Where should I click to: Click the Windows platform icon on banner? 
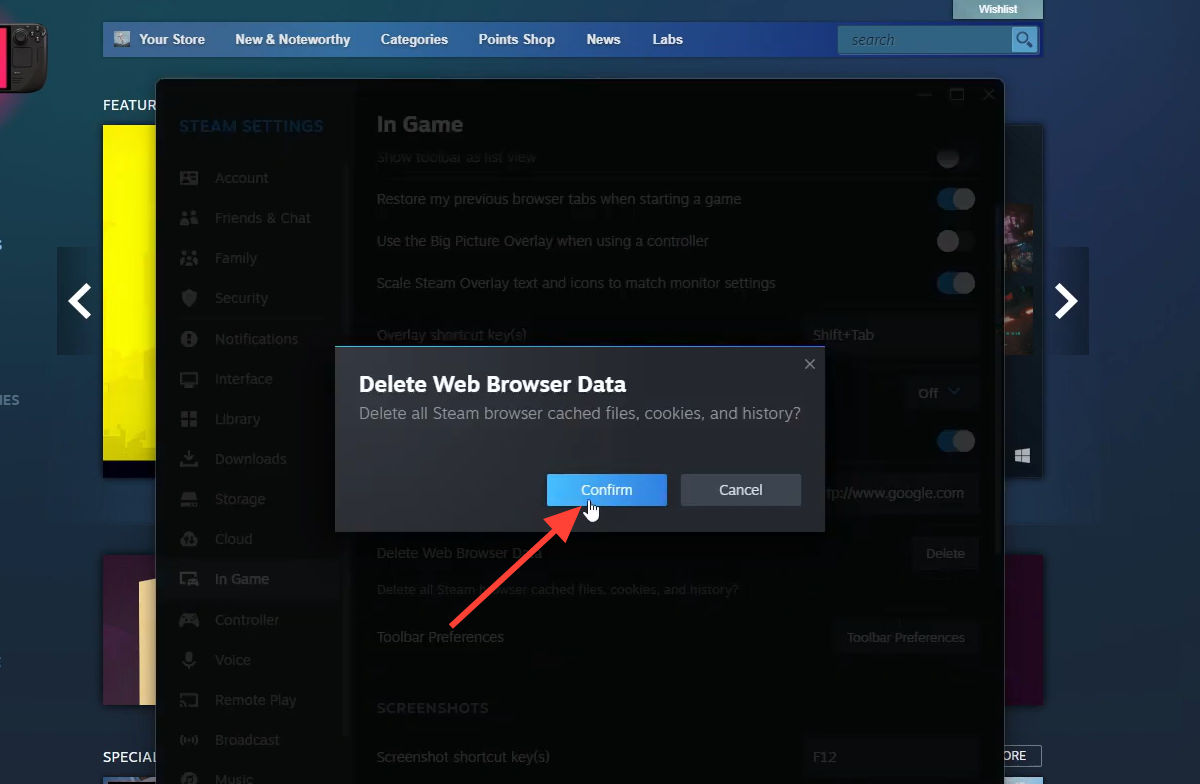1022,456
